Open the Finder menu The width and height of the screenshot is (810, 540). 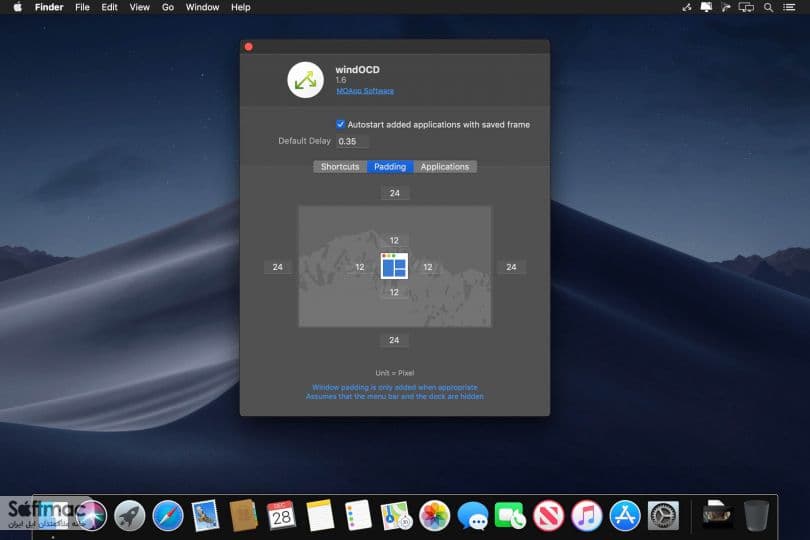(x=49, y=7)
